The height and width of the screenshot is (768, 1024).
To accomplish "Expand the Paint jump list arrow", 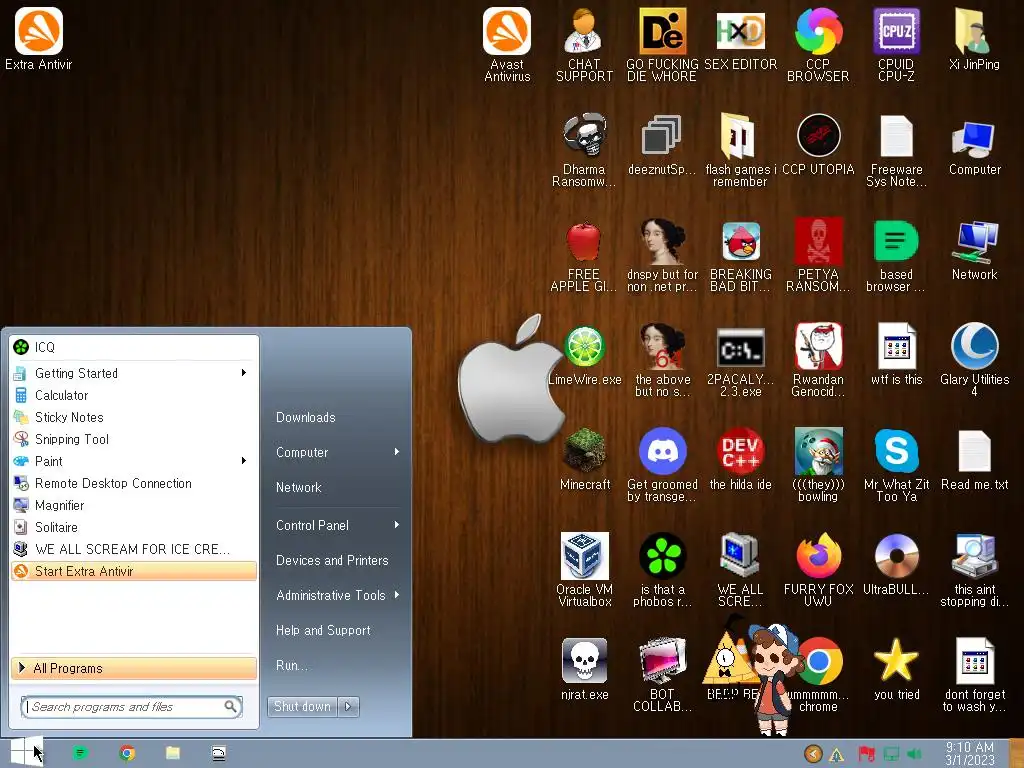I will 244,461.
